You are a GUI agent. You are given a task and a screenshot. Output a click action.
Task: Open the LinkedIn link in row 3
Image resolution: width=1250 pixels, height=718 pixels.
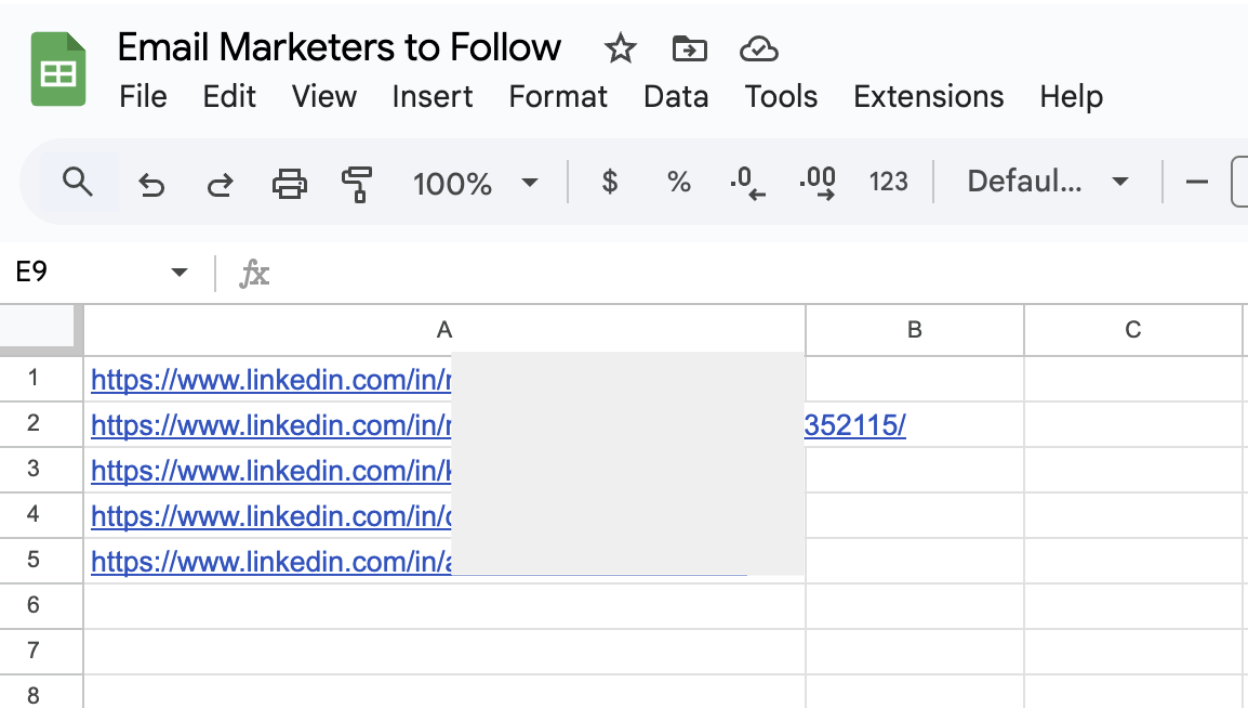tap(271, 471)
